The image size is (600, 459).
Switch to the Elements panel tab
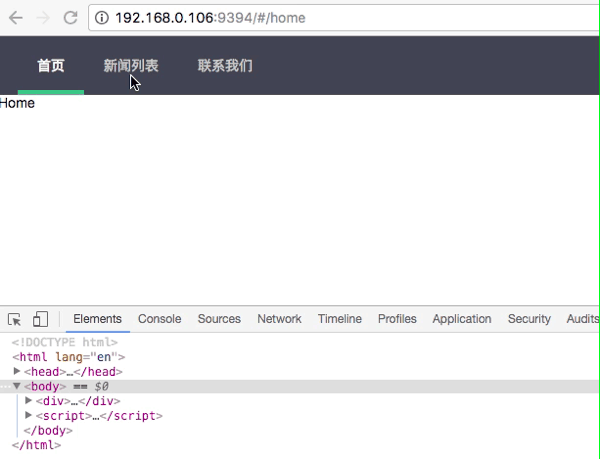(98, 319)
